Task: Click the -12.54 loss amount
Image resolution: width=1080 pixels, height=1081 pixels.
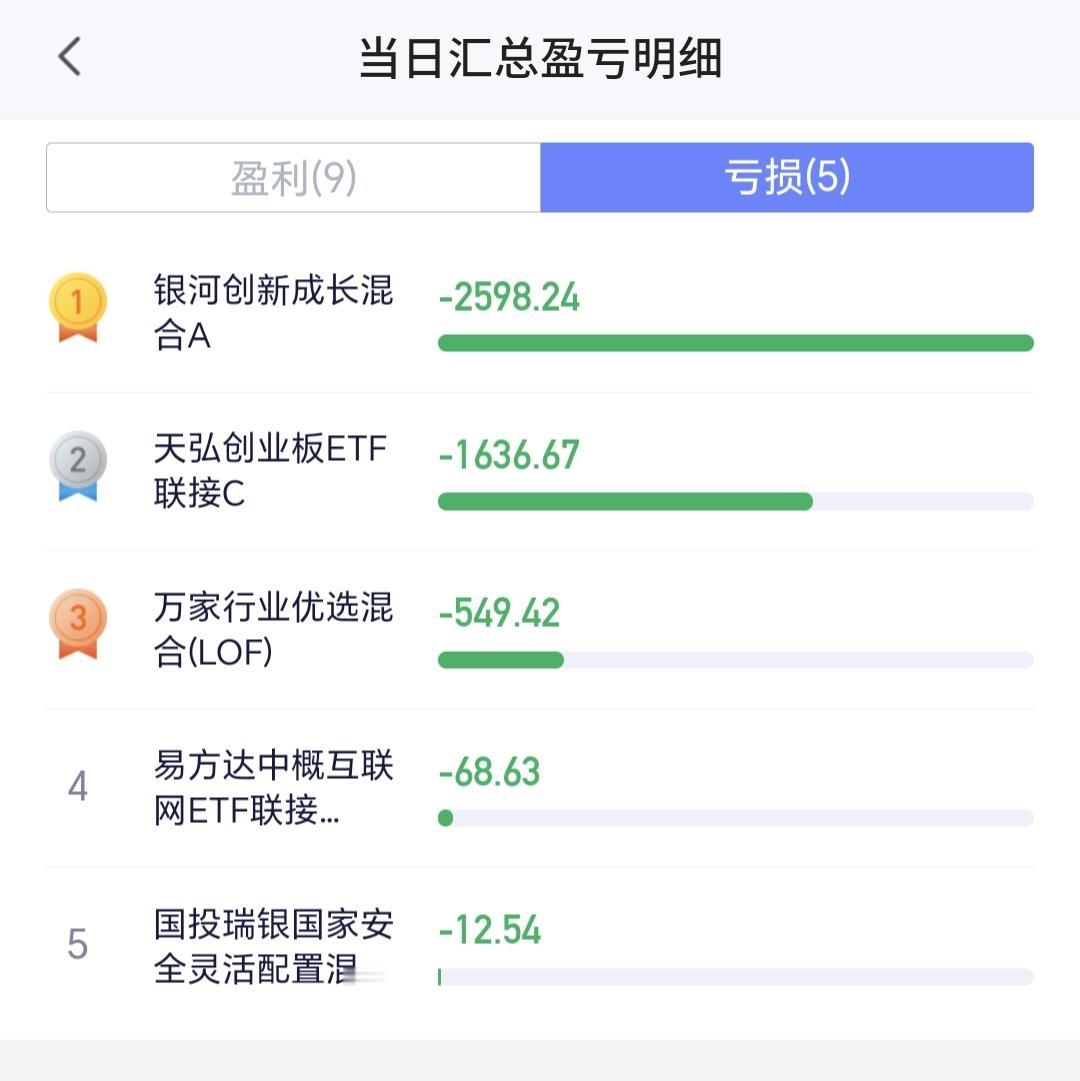Action: [489, 930]
